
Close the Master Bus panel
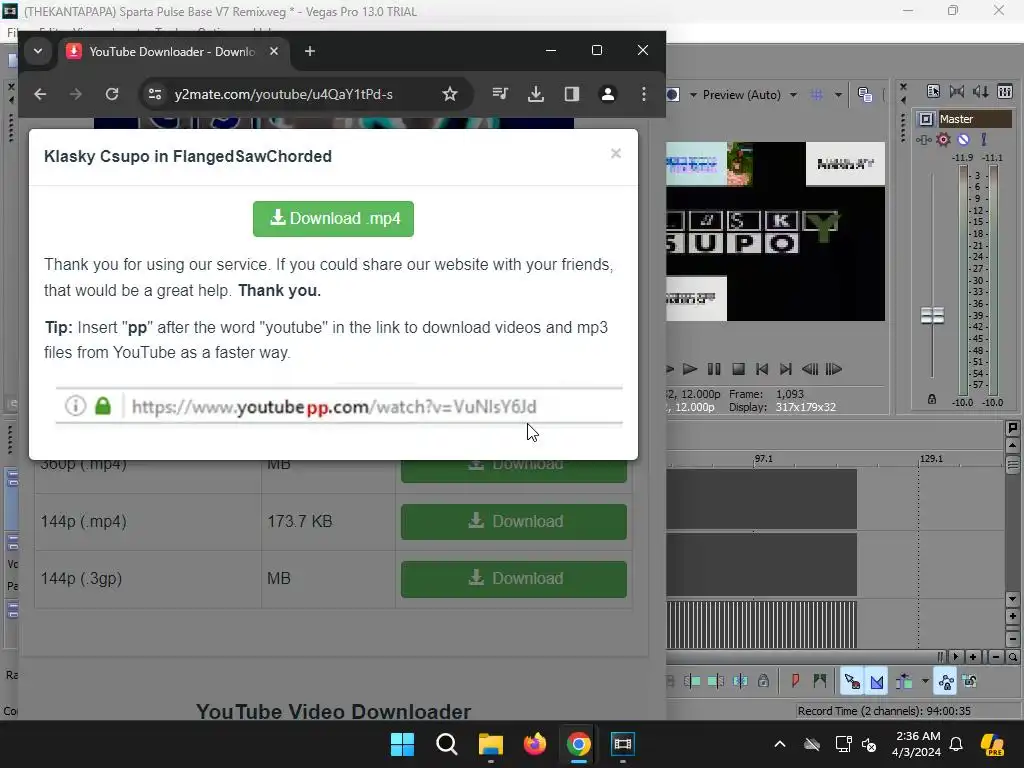pyautogui.click(x=903, y=86)
